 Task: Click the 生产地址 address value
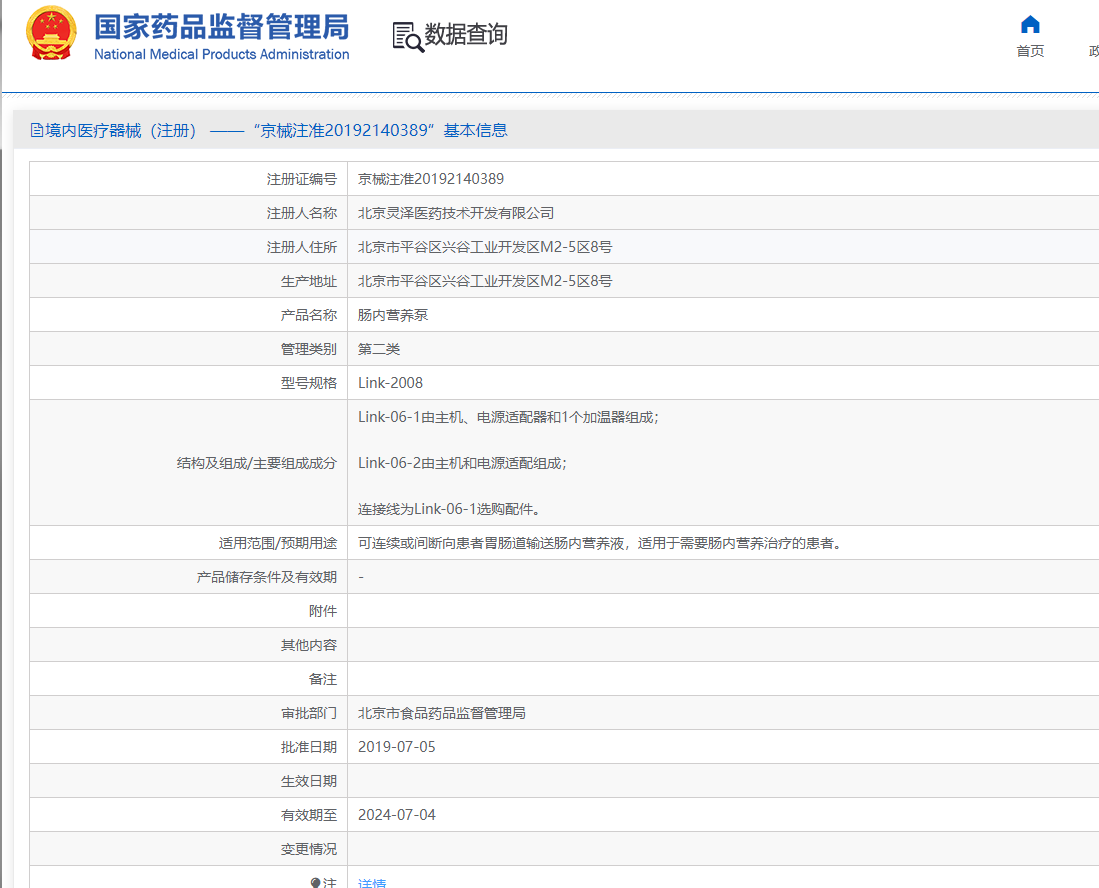click(x=484, y=281)
